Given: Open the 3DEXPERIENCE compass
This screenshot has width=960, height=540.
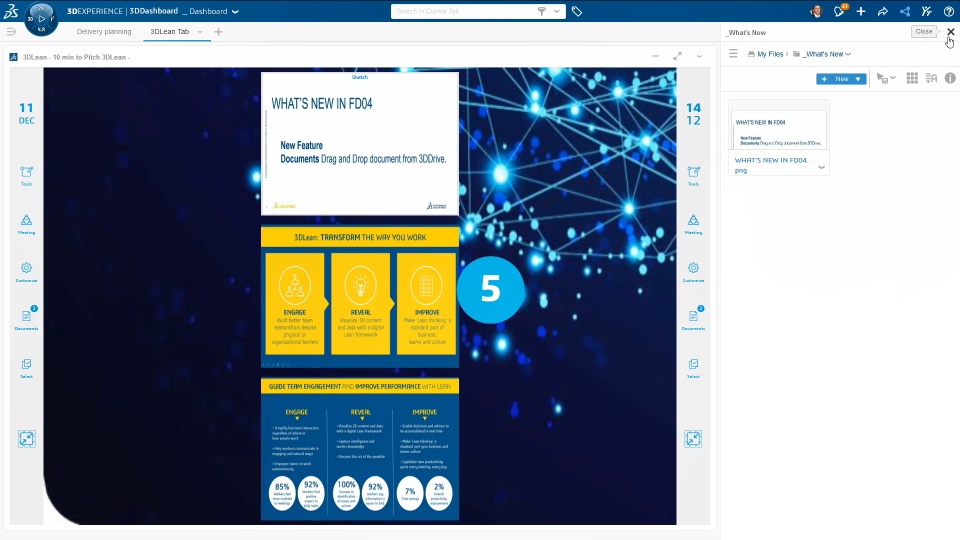Looking at the screenshot, I should point(42,18).
